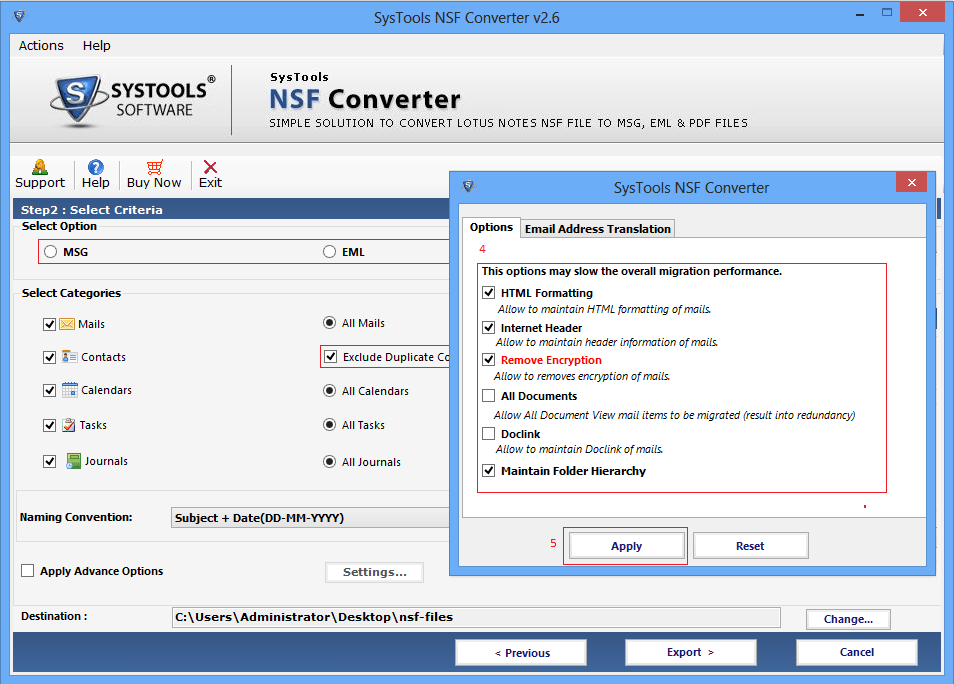Click the Naming Convention label
Image resolution: width=954 pixels, height=684 pixels.
coord(76,517)
